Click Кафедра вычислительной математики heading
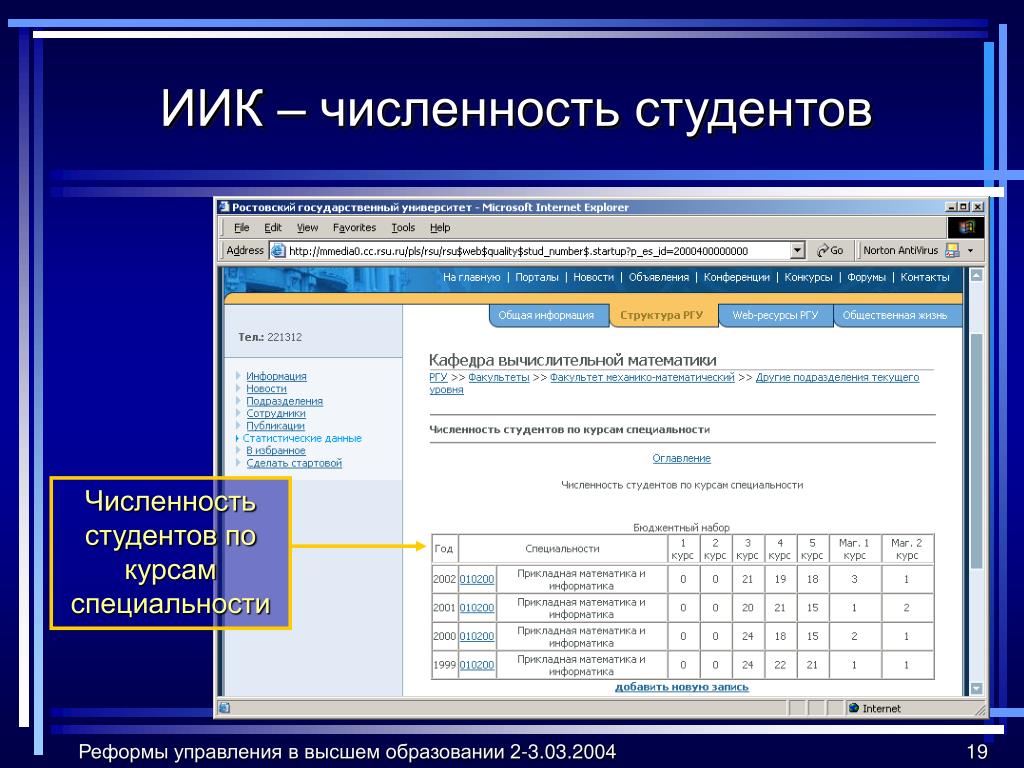Viewport: 1024px width, 768px height. [x=573, y=360]
